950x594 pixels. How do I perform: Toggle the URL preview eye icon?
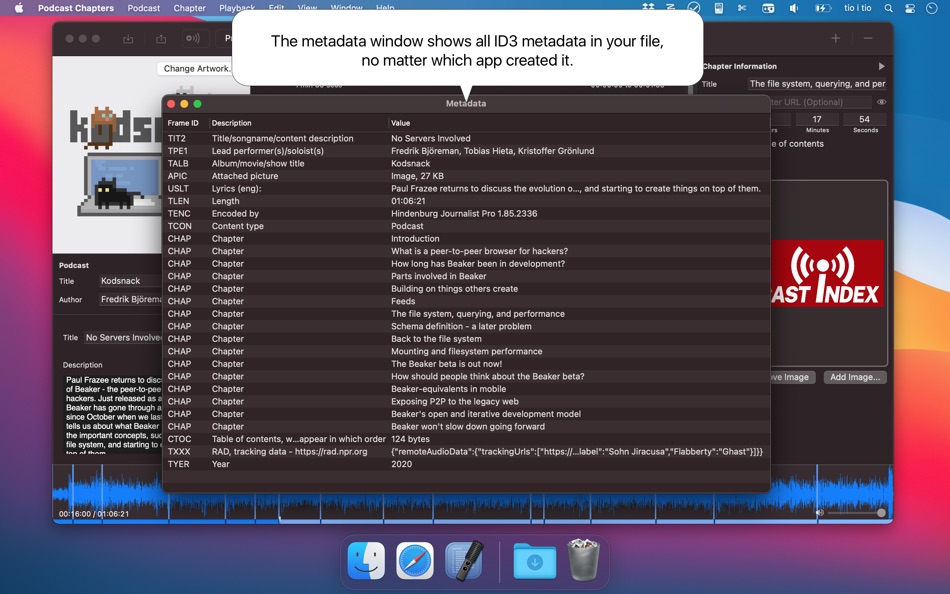pos(882,102)
